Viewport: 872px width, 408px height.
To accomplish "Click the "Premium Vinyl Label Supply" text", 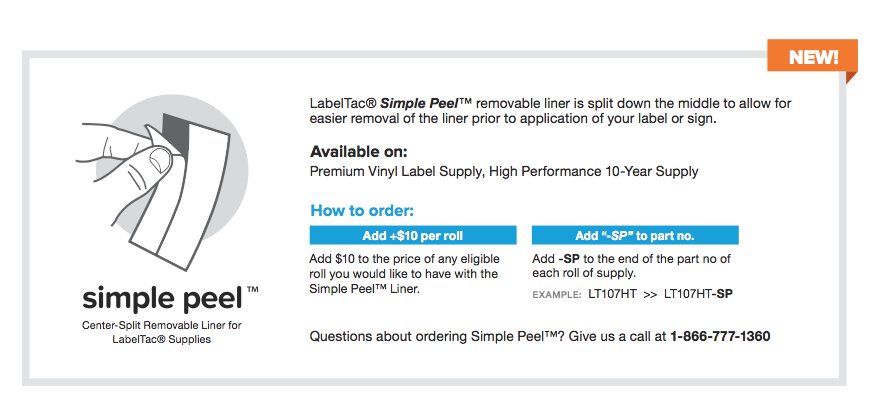I will pyautogui.click(x=396, y=171).
